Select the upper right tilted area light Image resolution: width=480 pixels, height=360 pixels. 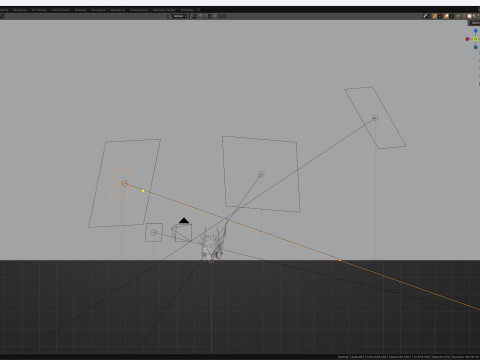click(x=375, y=117)
